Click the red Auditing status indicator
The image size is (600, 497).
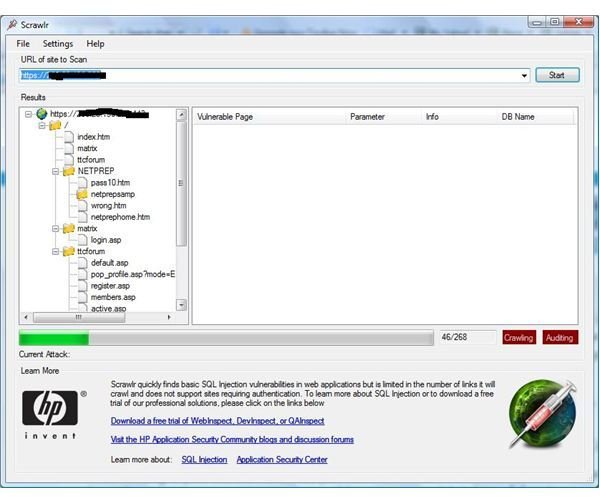[560, 337]
